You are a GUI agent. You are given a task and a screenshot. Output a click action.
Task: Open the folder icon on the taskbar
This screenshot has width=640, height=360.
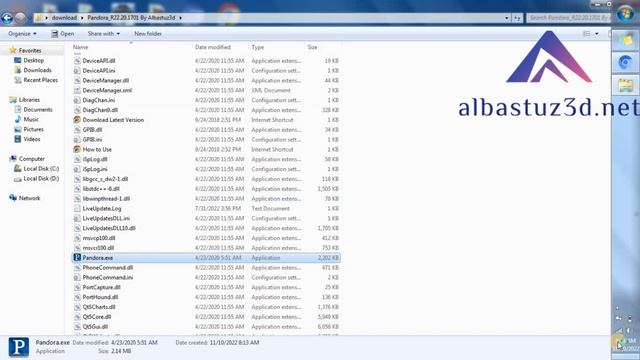(x=625, y=85)
